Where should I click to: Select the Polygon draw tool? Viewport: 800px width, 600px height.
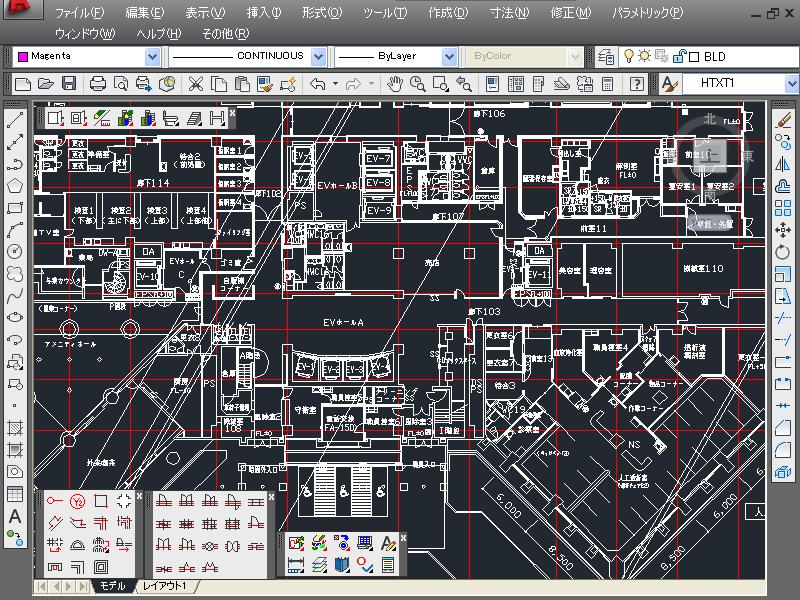coord(15,186)
